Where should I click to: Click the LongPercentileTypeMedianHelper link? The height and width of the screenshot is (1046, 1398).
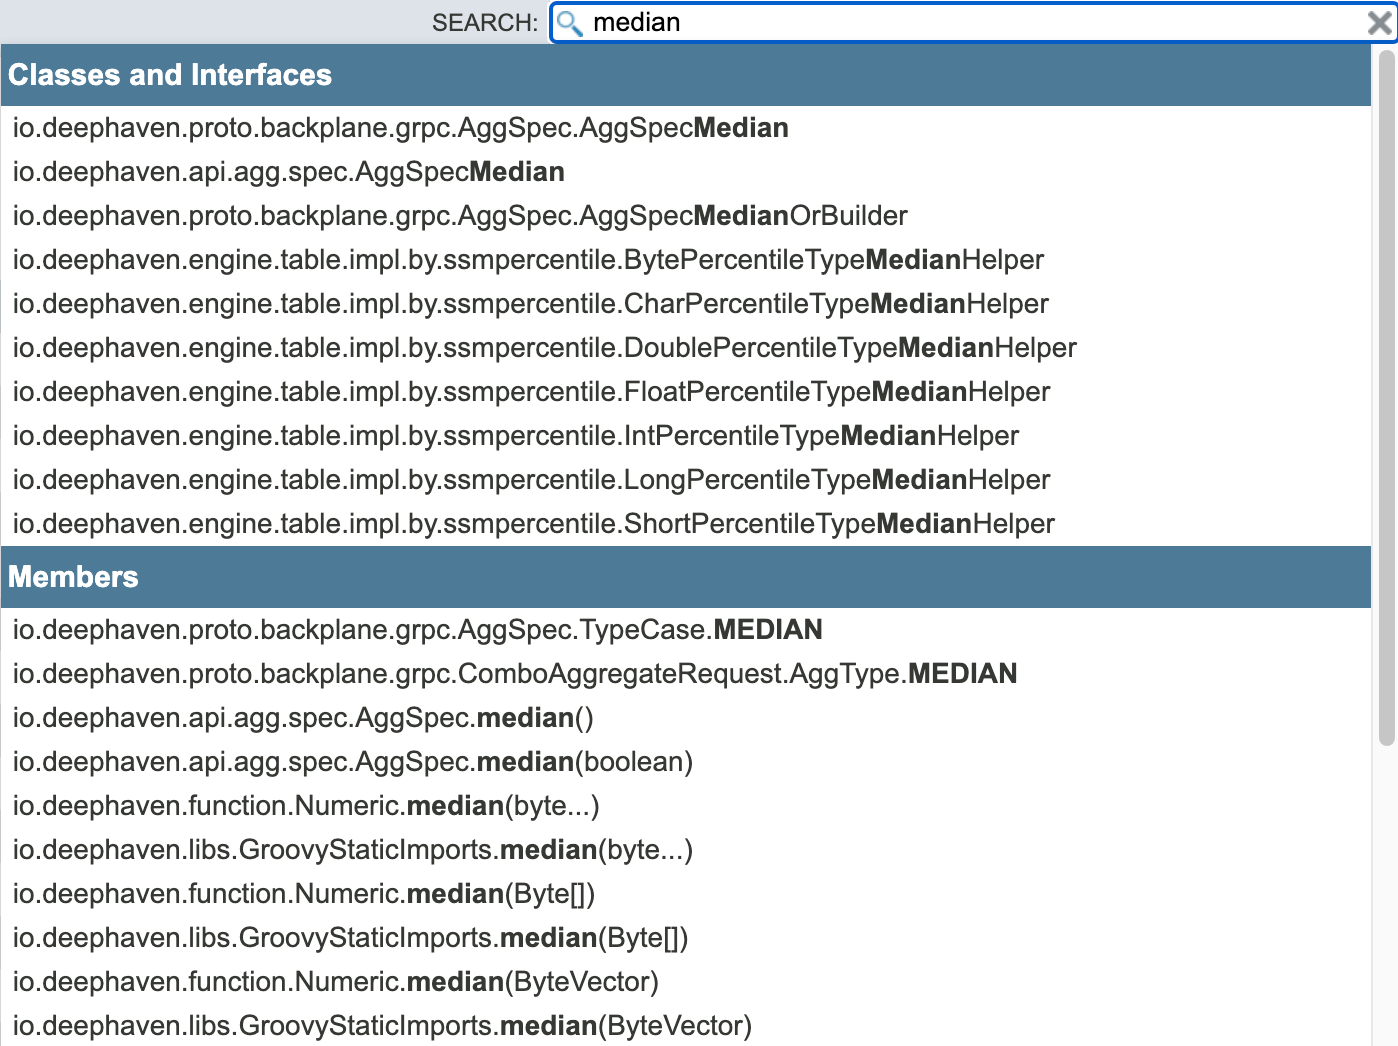coord(530,479)
